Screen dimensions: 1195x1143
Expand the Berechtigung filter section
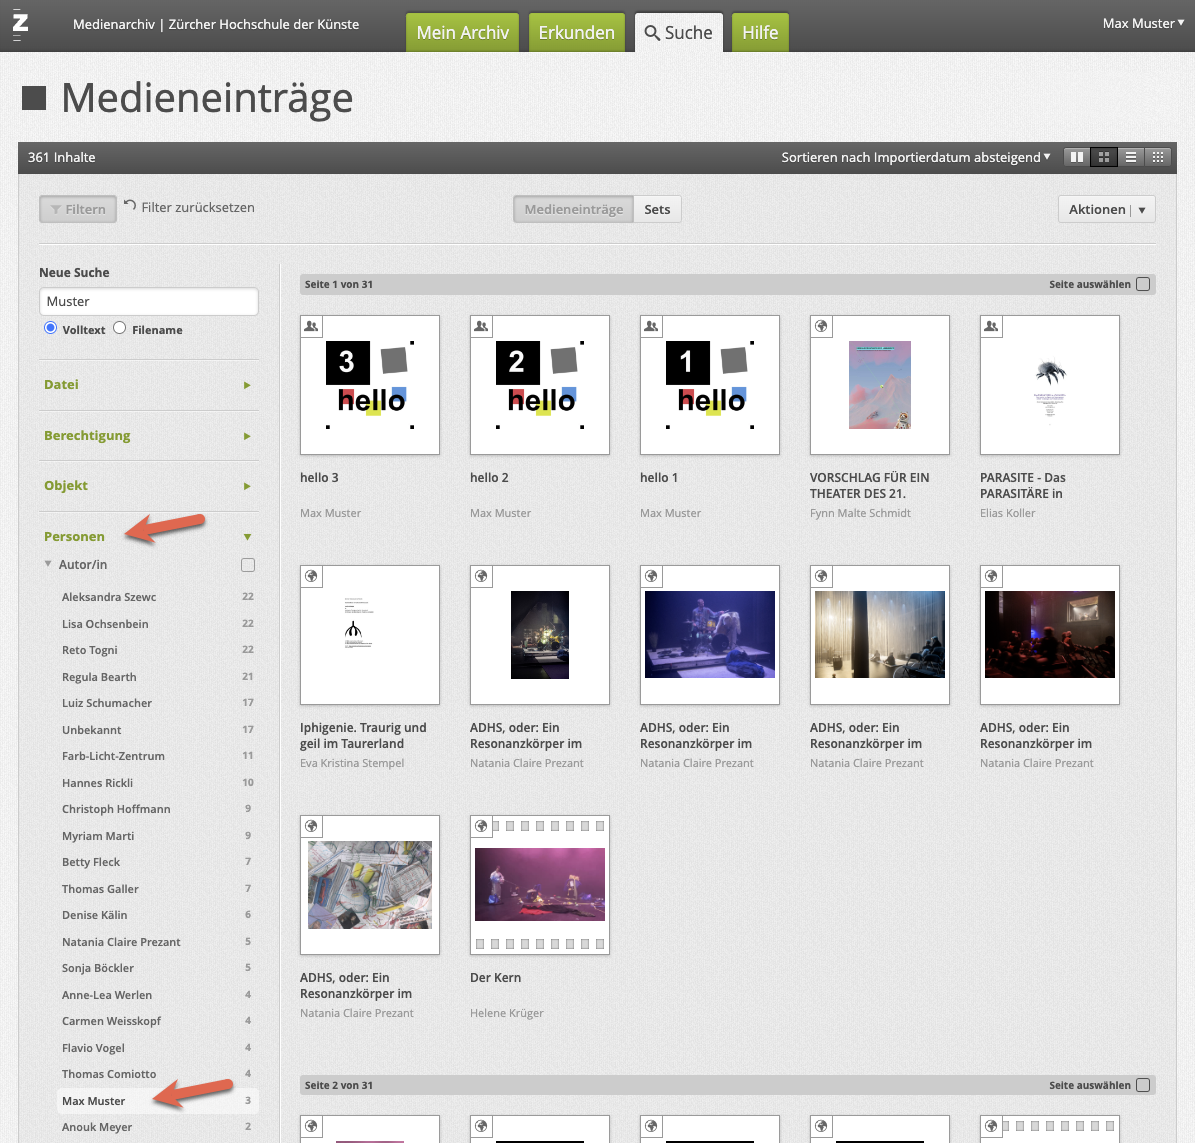[x=149, y=436]
